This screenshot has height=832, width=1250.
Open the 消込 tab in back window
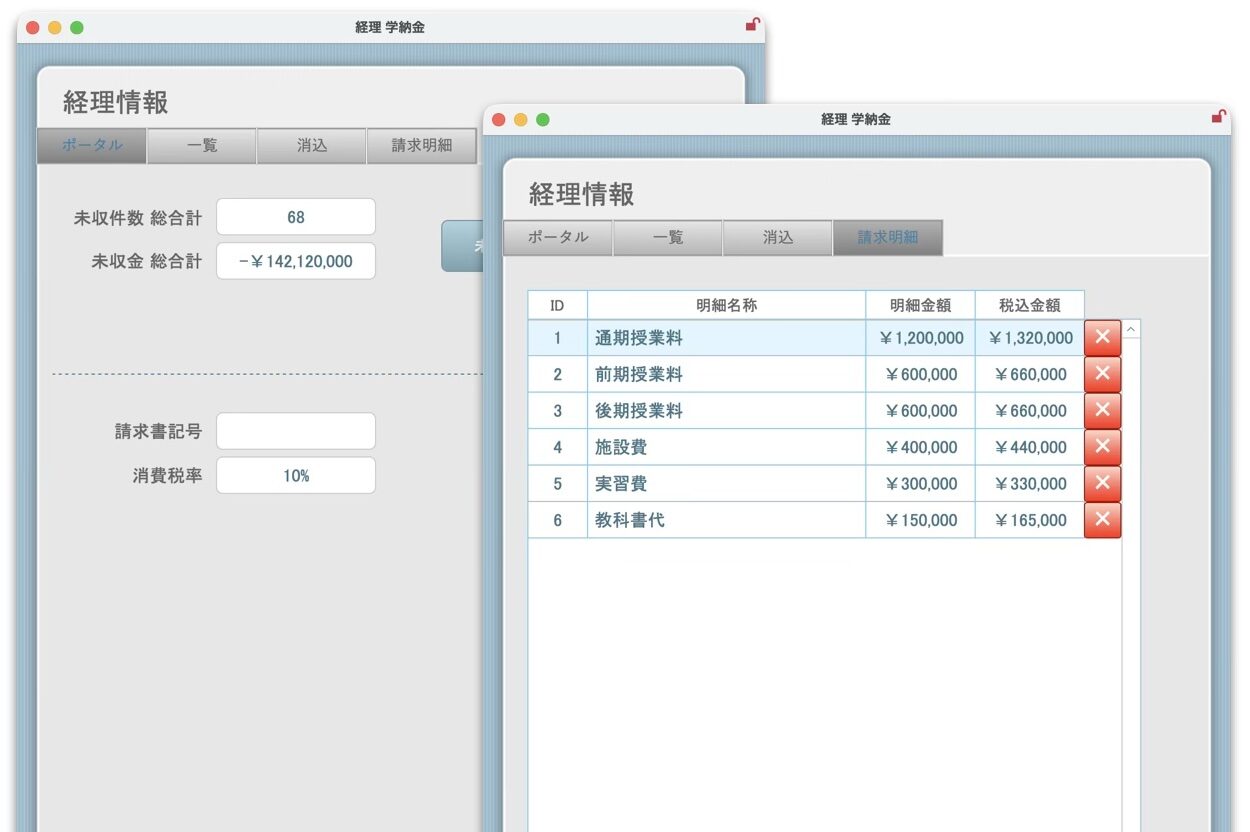311,145
